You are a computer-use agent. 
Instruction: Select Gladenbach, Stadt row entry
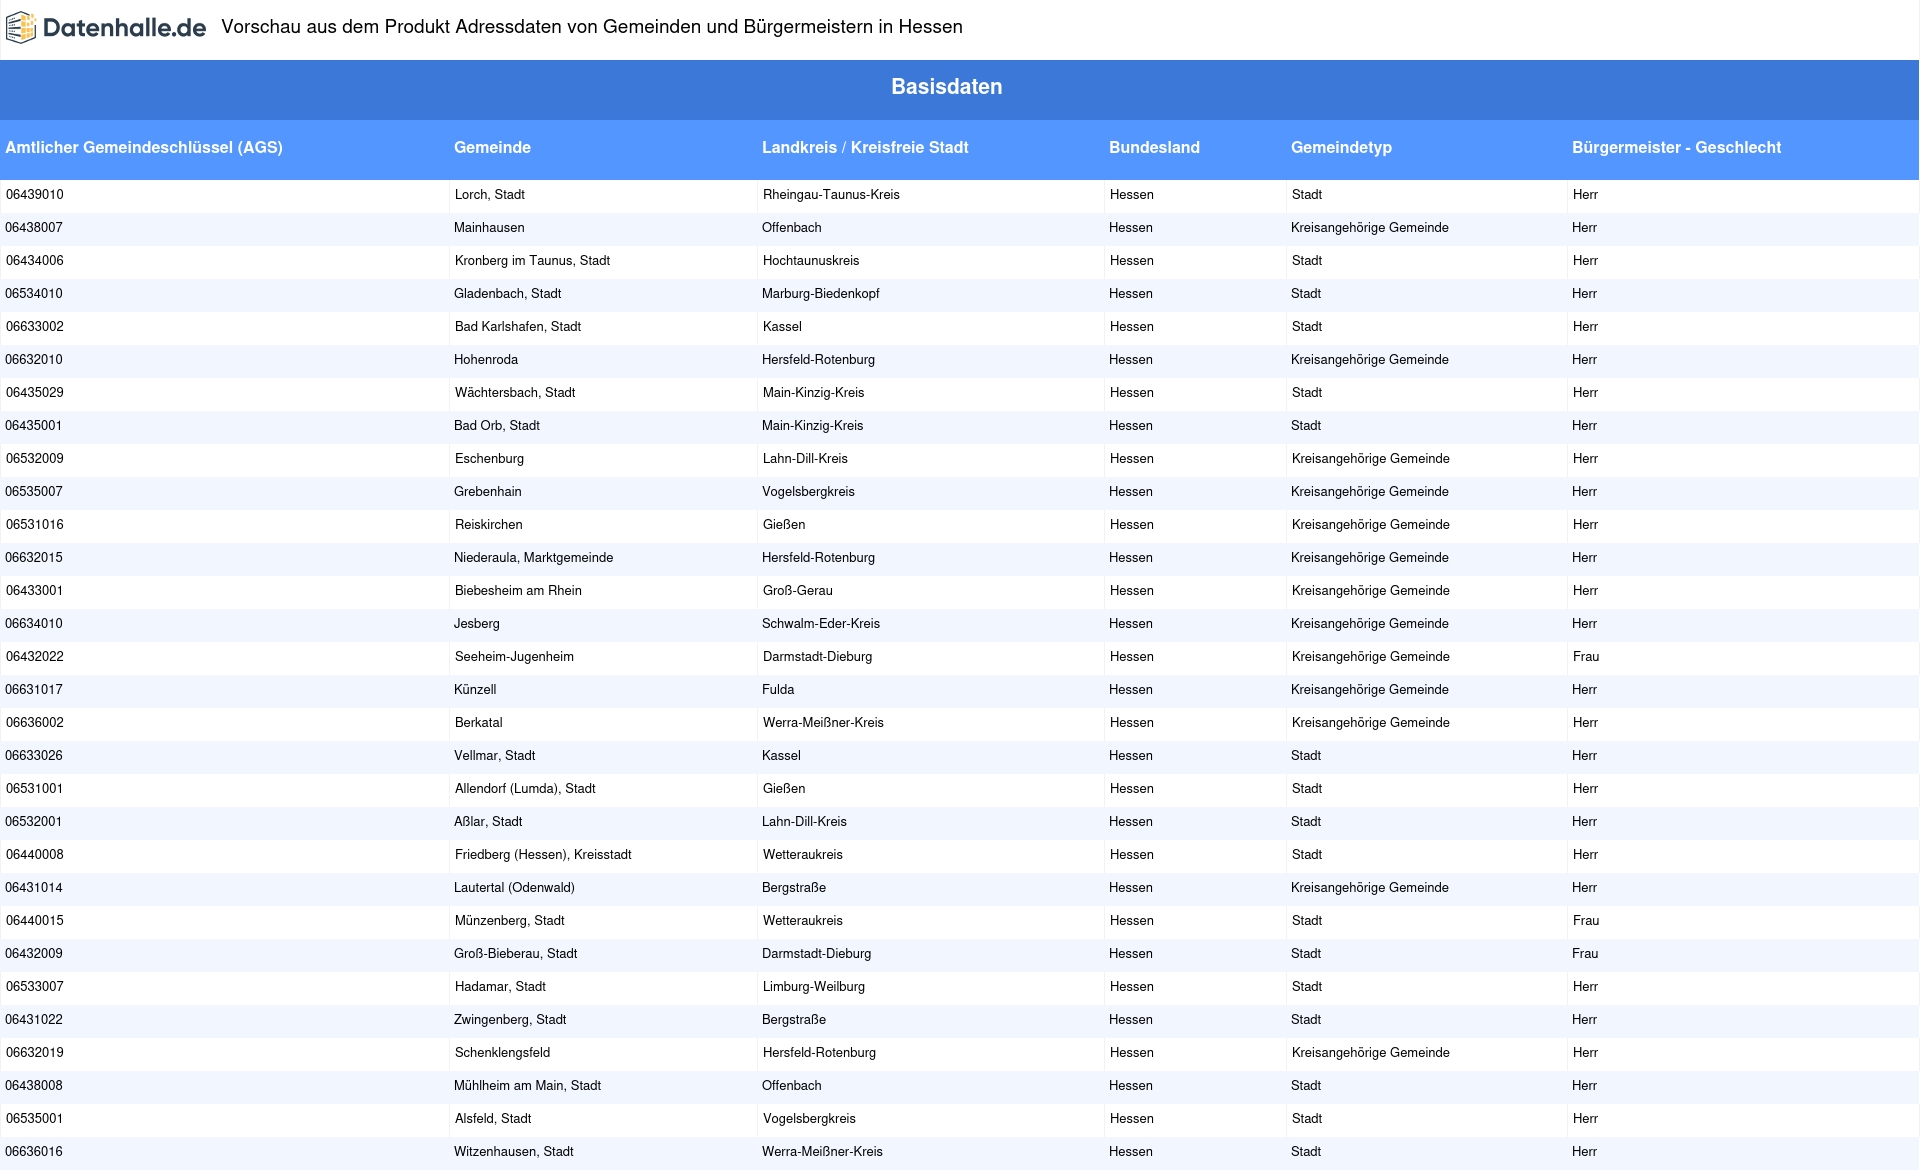coord(507,294)
